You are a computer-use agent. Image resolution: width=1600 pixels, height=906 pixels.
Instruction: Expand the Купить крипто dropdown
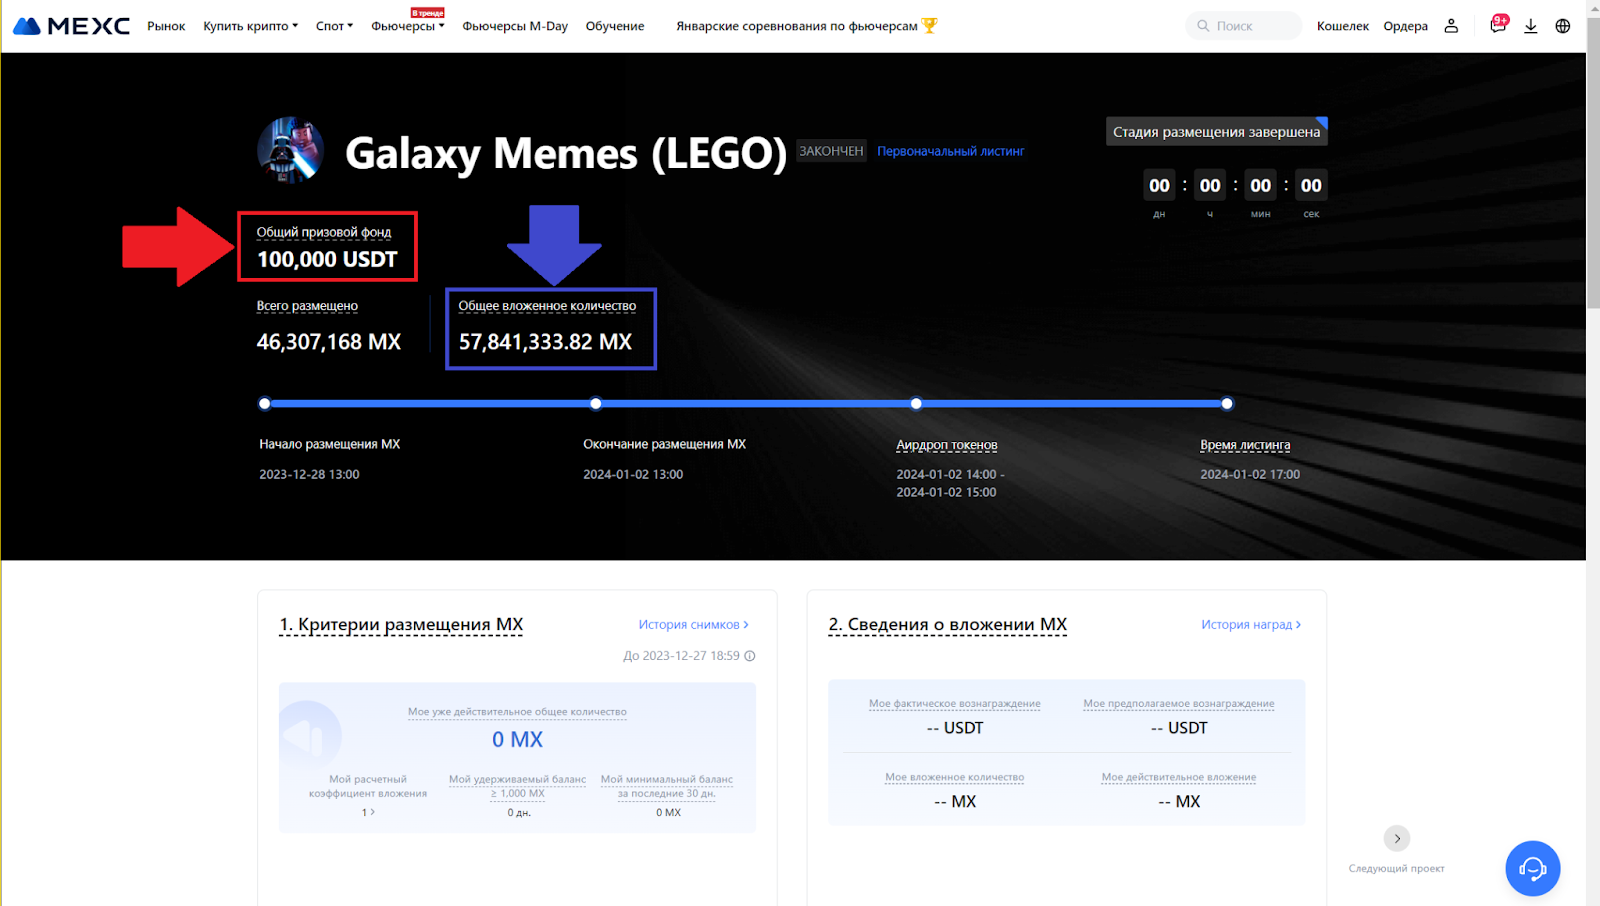(x=251, y=26)
